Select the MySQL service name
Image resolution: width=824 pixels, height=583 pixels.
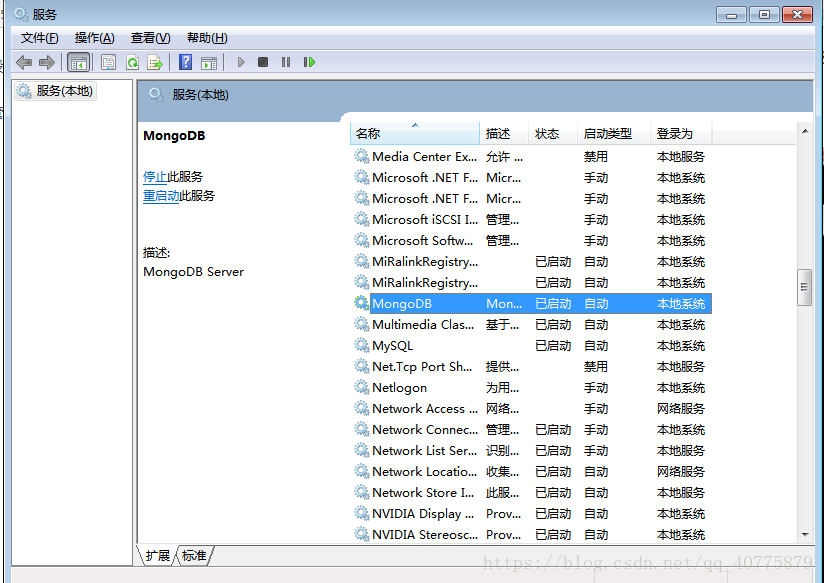pyautogui.click(x=393, y=346)
